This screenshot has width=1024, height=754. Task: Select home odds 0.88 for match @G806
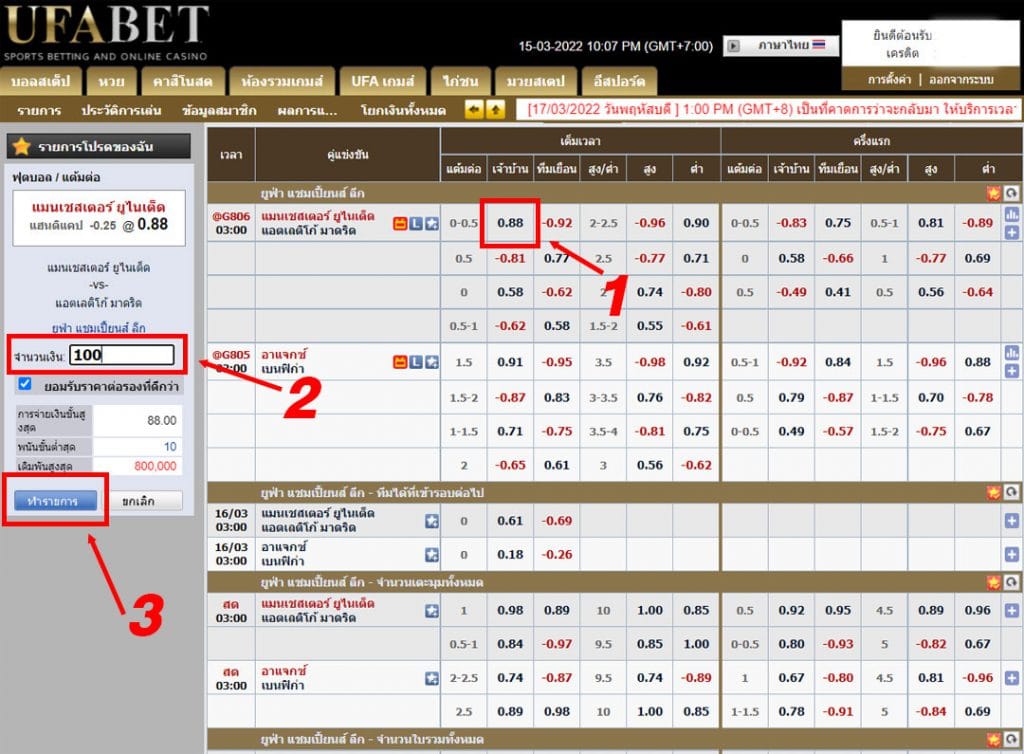(x=510, y=223)
